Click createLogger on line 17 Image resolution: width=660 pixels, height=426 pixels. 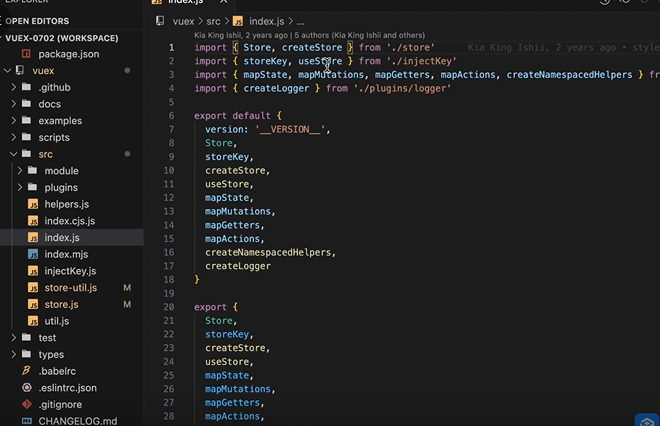pos(238,266)
